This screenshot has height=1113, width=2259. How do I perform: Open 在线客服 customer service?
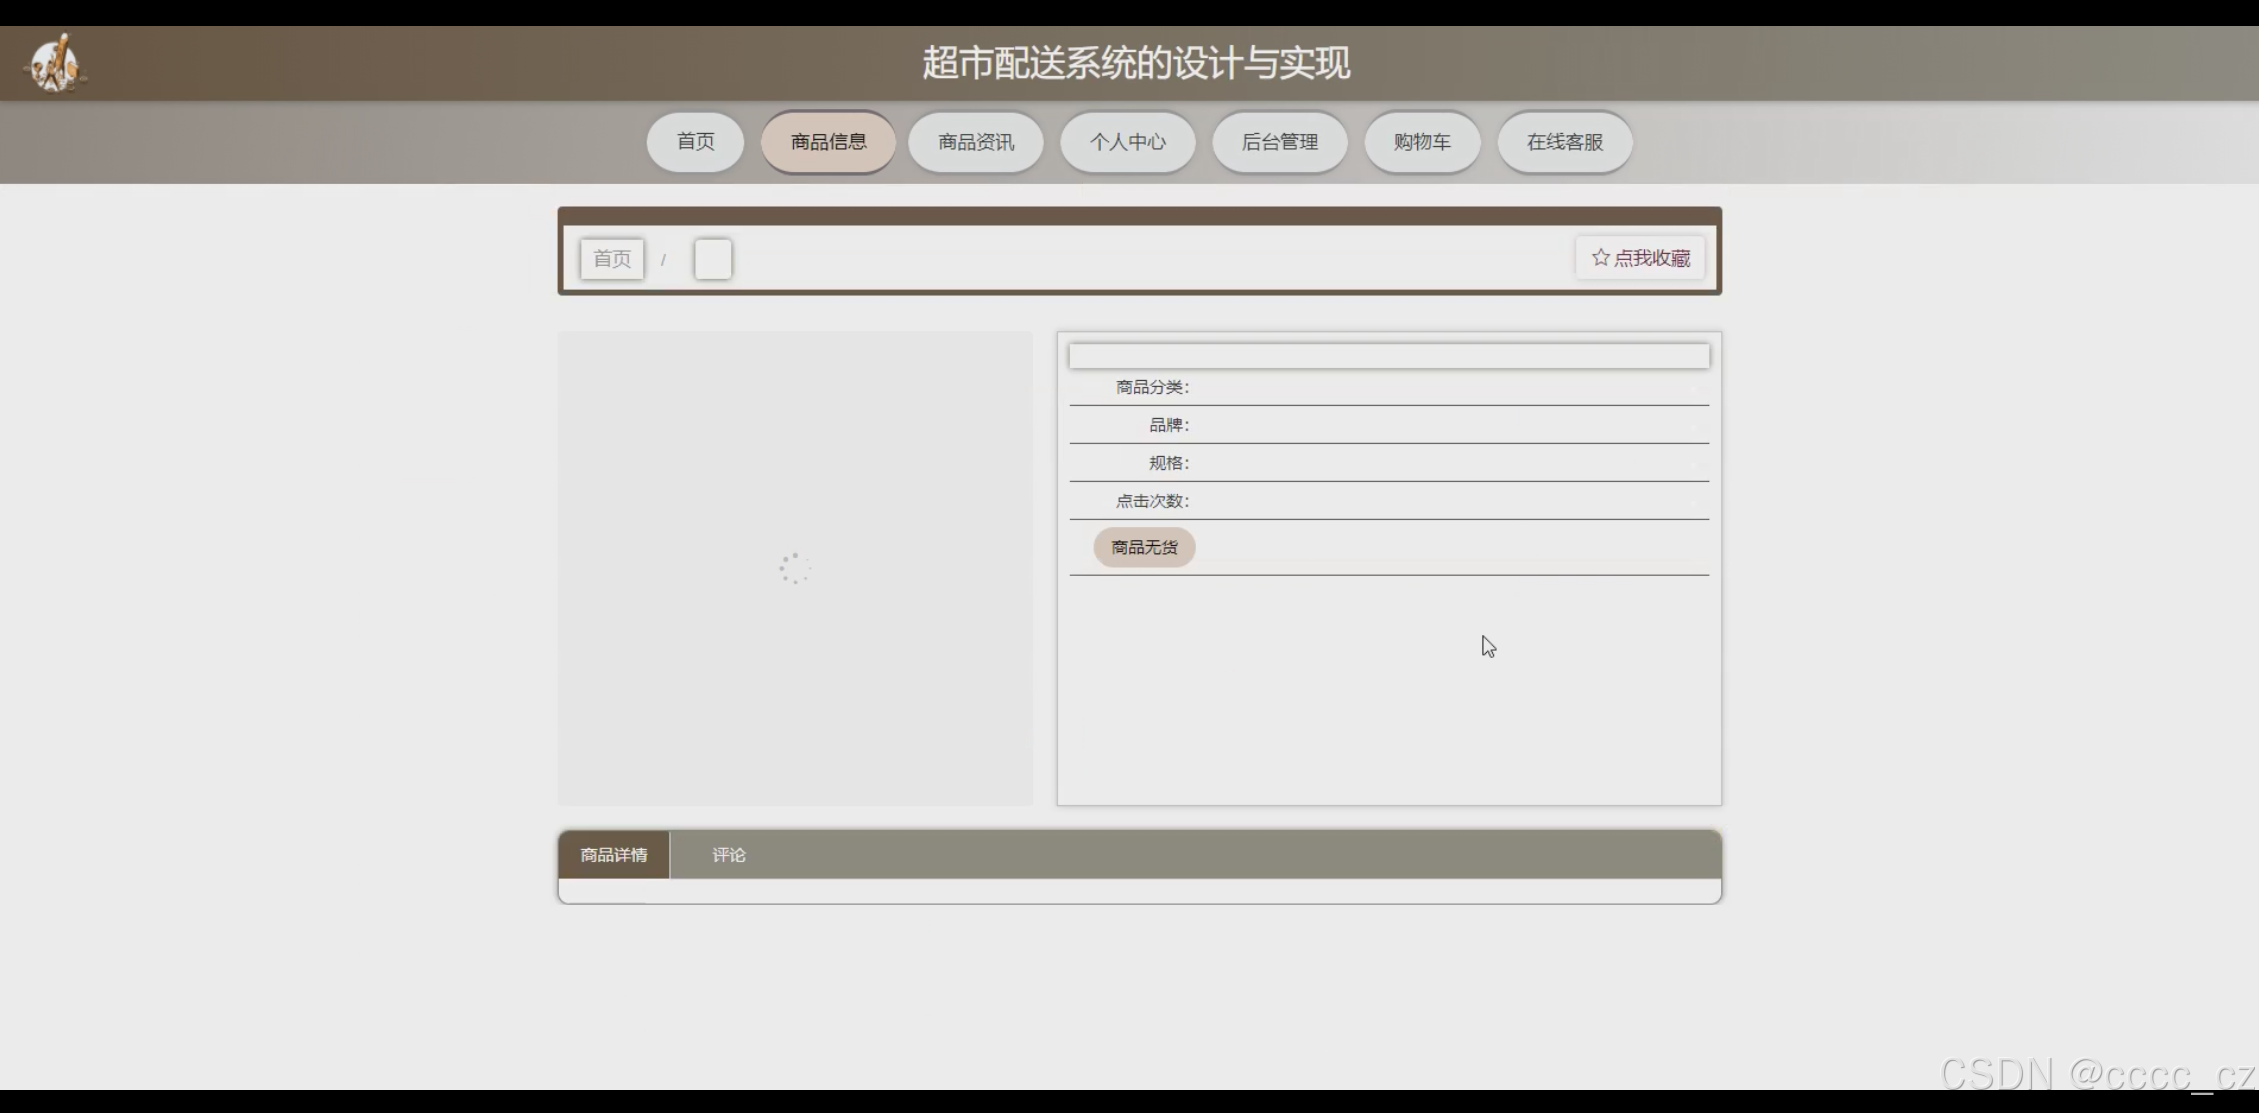(x=1564, y=142)
